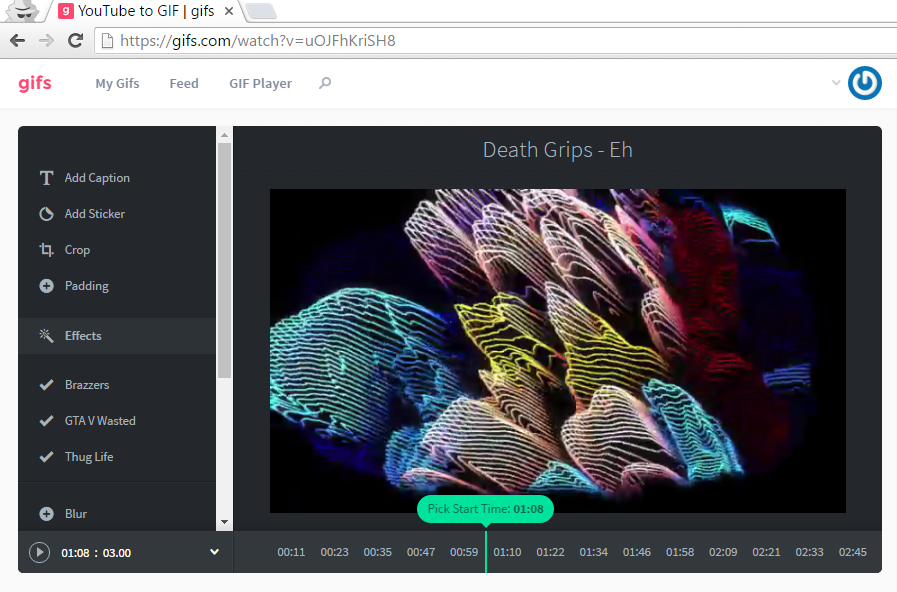This screenshot has width=897, height=592.
Task: Click the green timeline playhead marker
Action: pyautogui.click(x=486, y=552)
